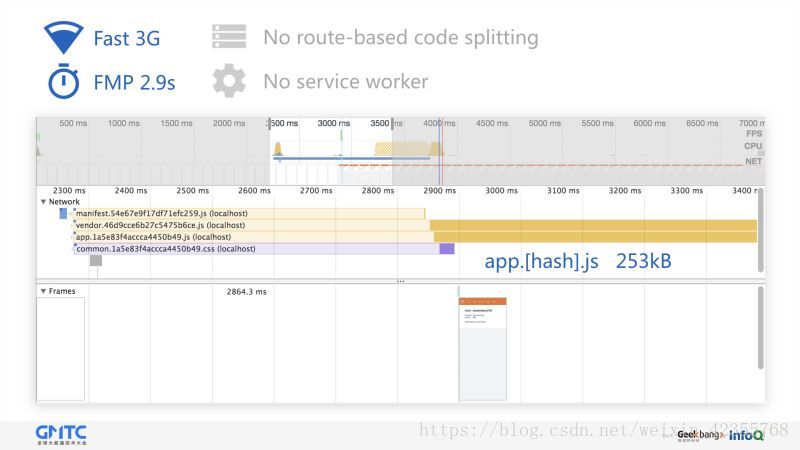Click the No service worker text
This screenshot has height=450, width=800.
346,82
